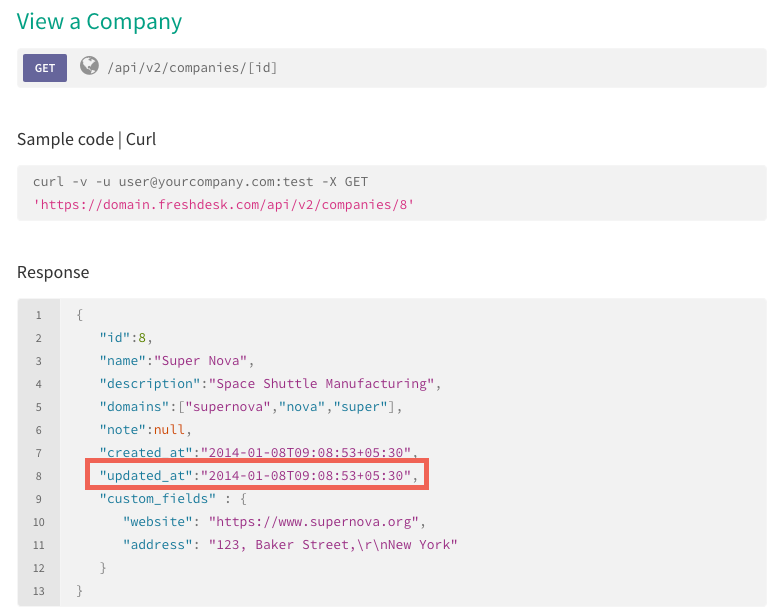Screen dimensions: 782x616
Task: Click the null note value
Action: pyautogui.click(x=169, y=429)
